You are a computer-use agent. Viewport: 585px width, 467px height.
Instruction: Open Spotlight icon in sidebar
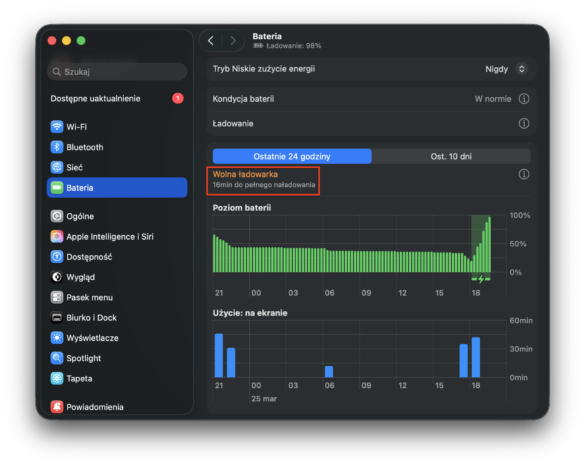pyautogui.click(x=57, y=358)
